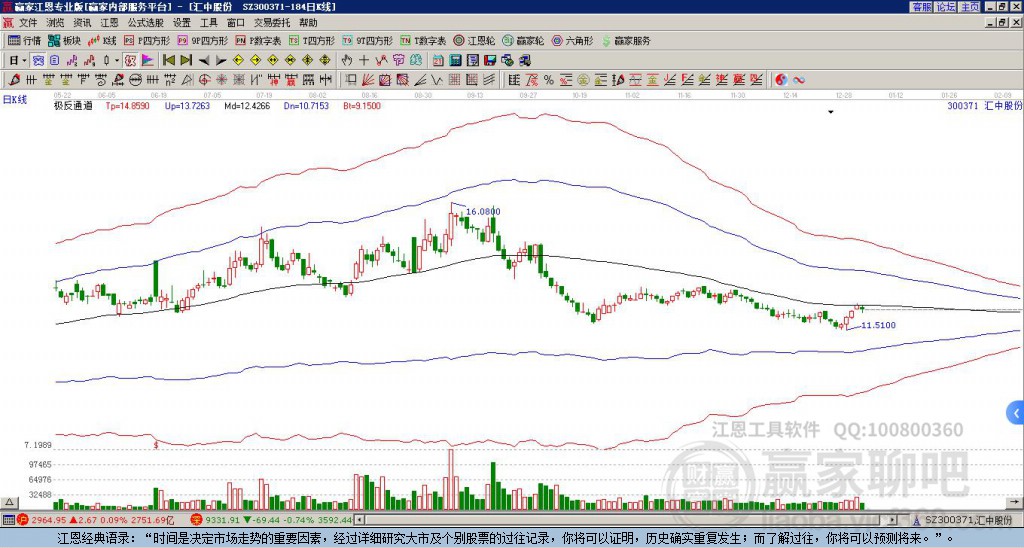Open the calculator icon
This screenshot has width=1024, height=548.
coord(455,61)
